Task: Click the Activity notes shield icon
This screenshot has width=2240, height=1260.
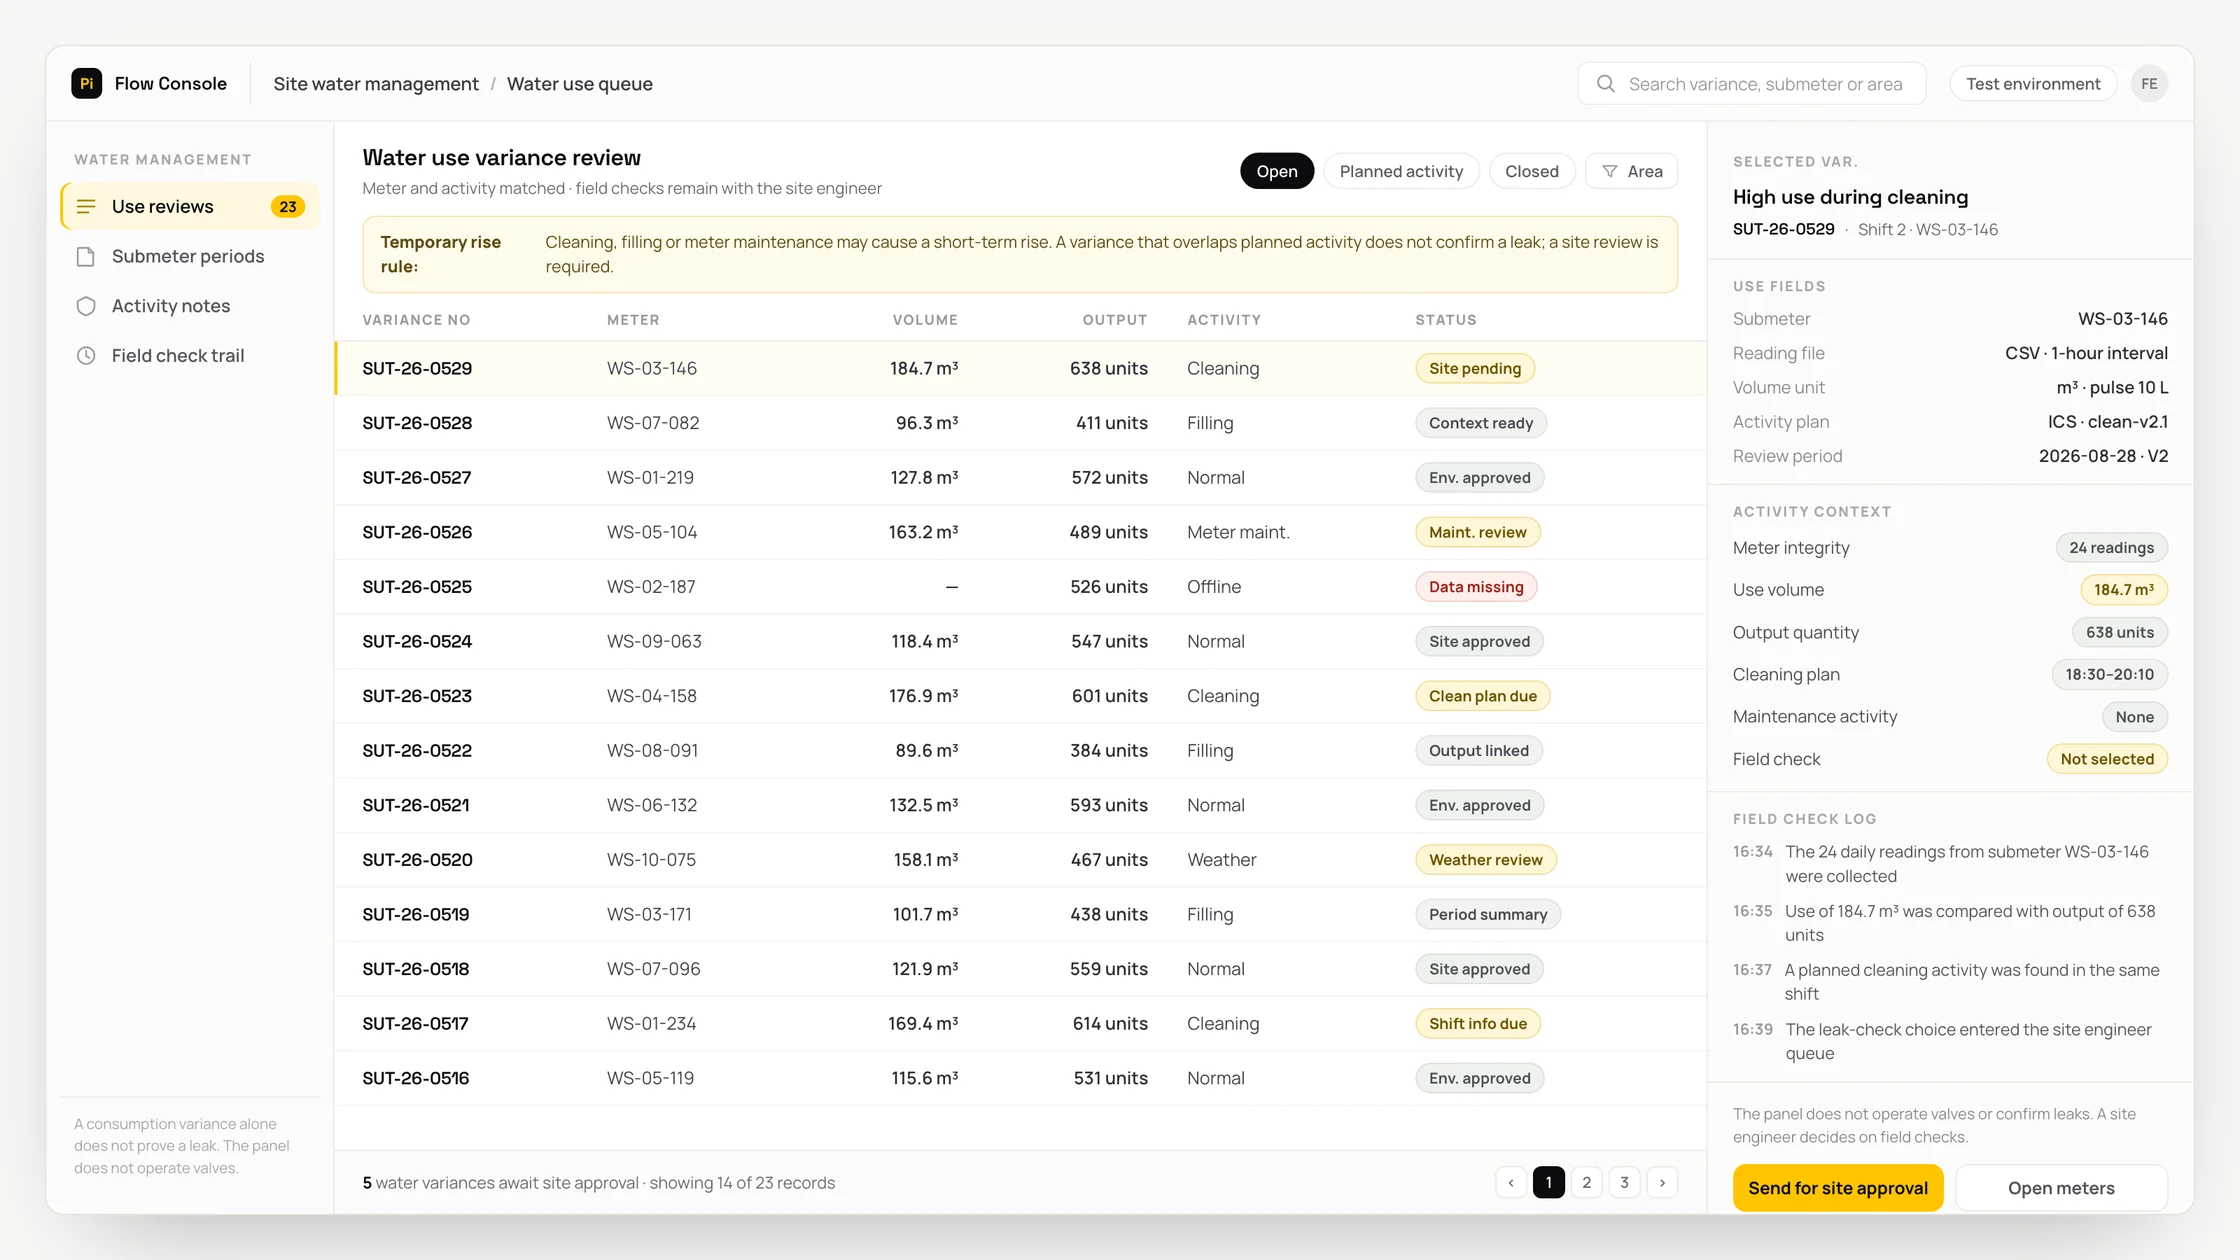Action: click(x=86, y=306)
